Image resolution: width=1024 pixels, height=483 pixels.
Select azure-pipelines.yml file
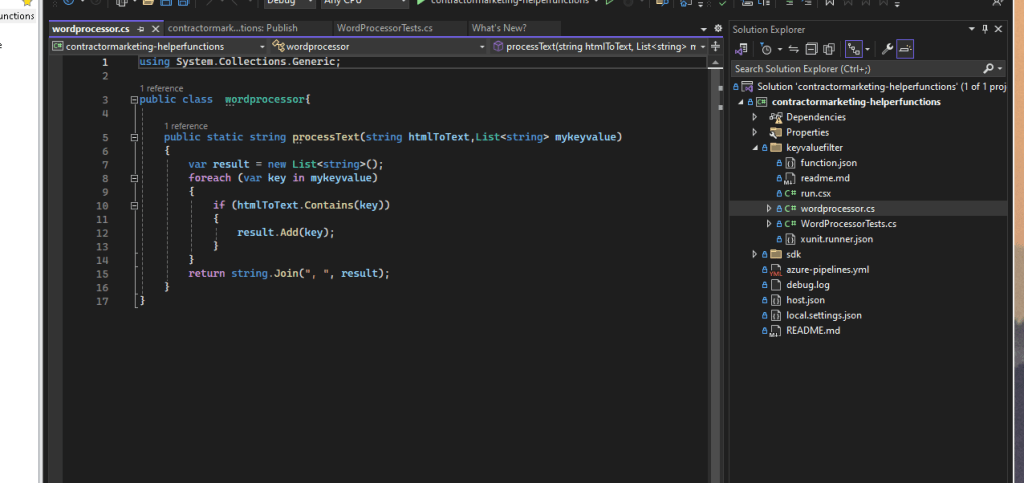pyautogui.click(x=827, y=270)
